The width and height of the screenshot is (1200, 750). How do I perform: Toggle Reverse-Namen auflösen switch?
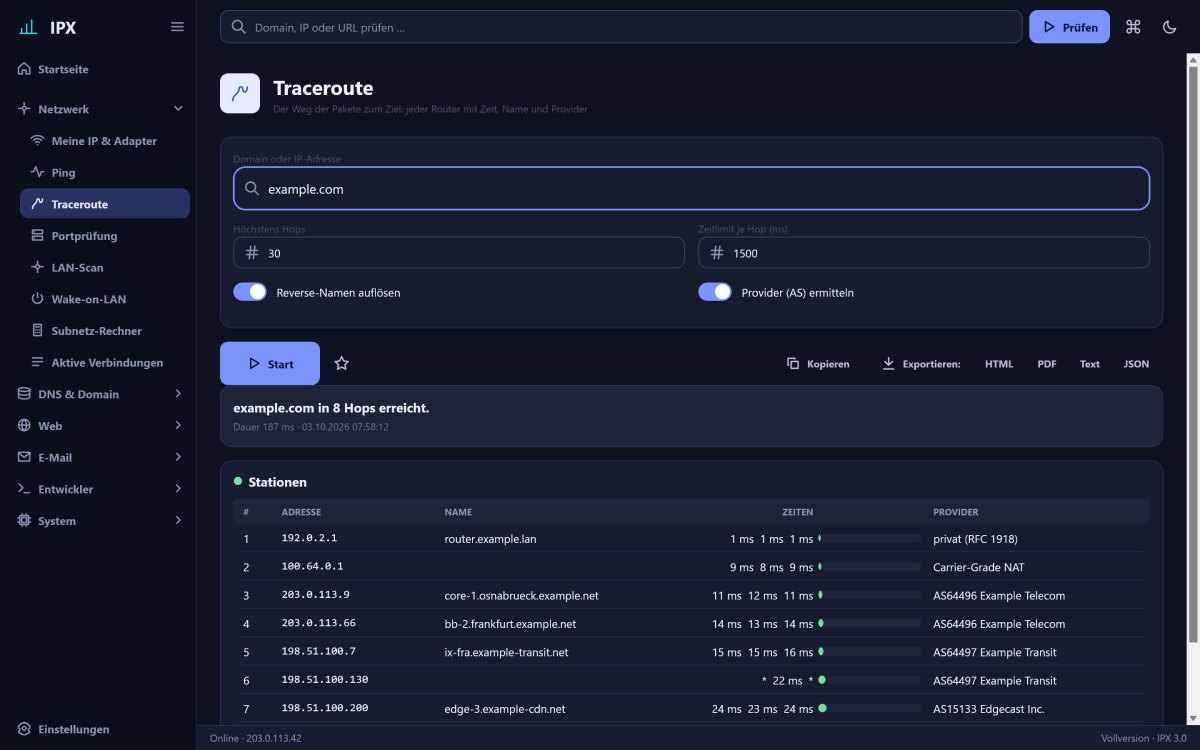point(250,292)
